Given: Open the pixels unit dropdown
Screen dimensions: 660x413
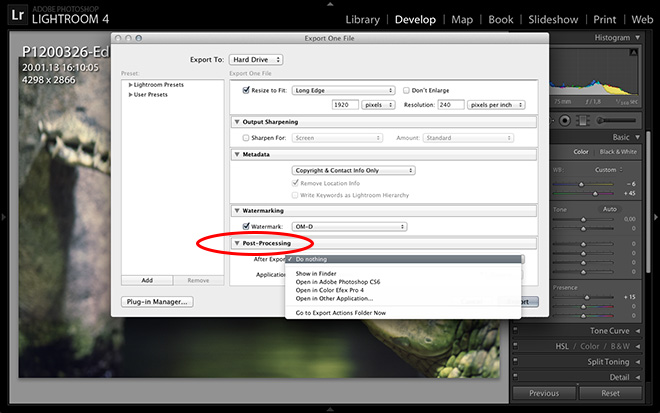Looking at the screenshot, I should coord(378,105).
